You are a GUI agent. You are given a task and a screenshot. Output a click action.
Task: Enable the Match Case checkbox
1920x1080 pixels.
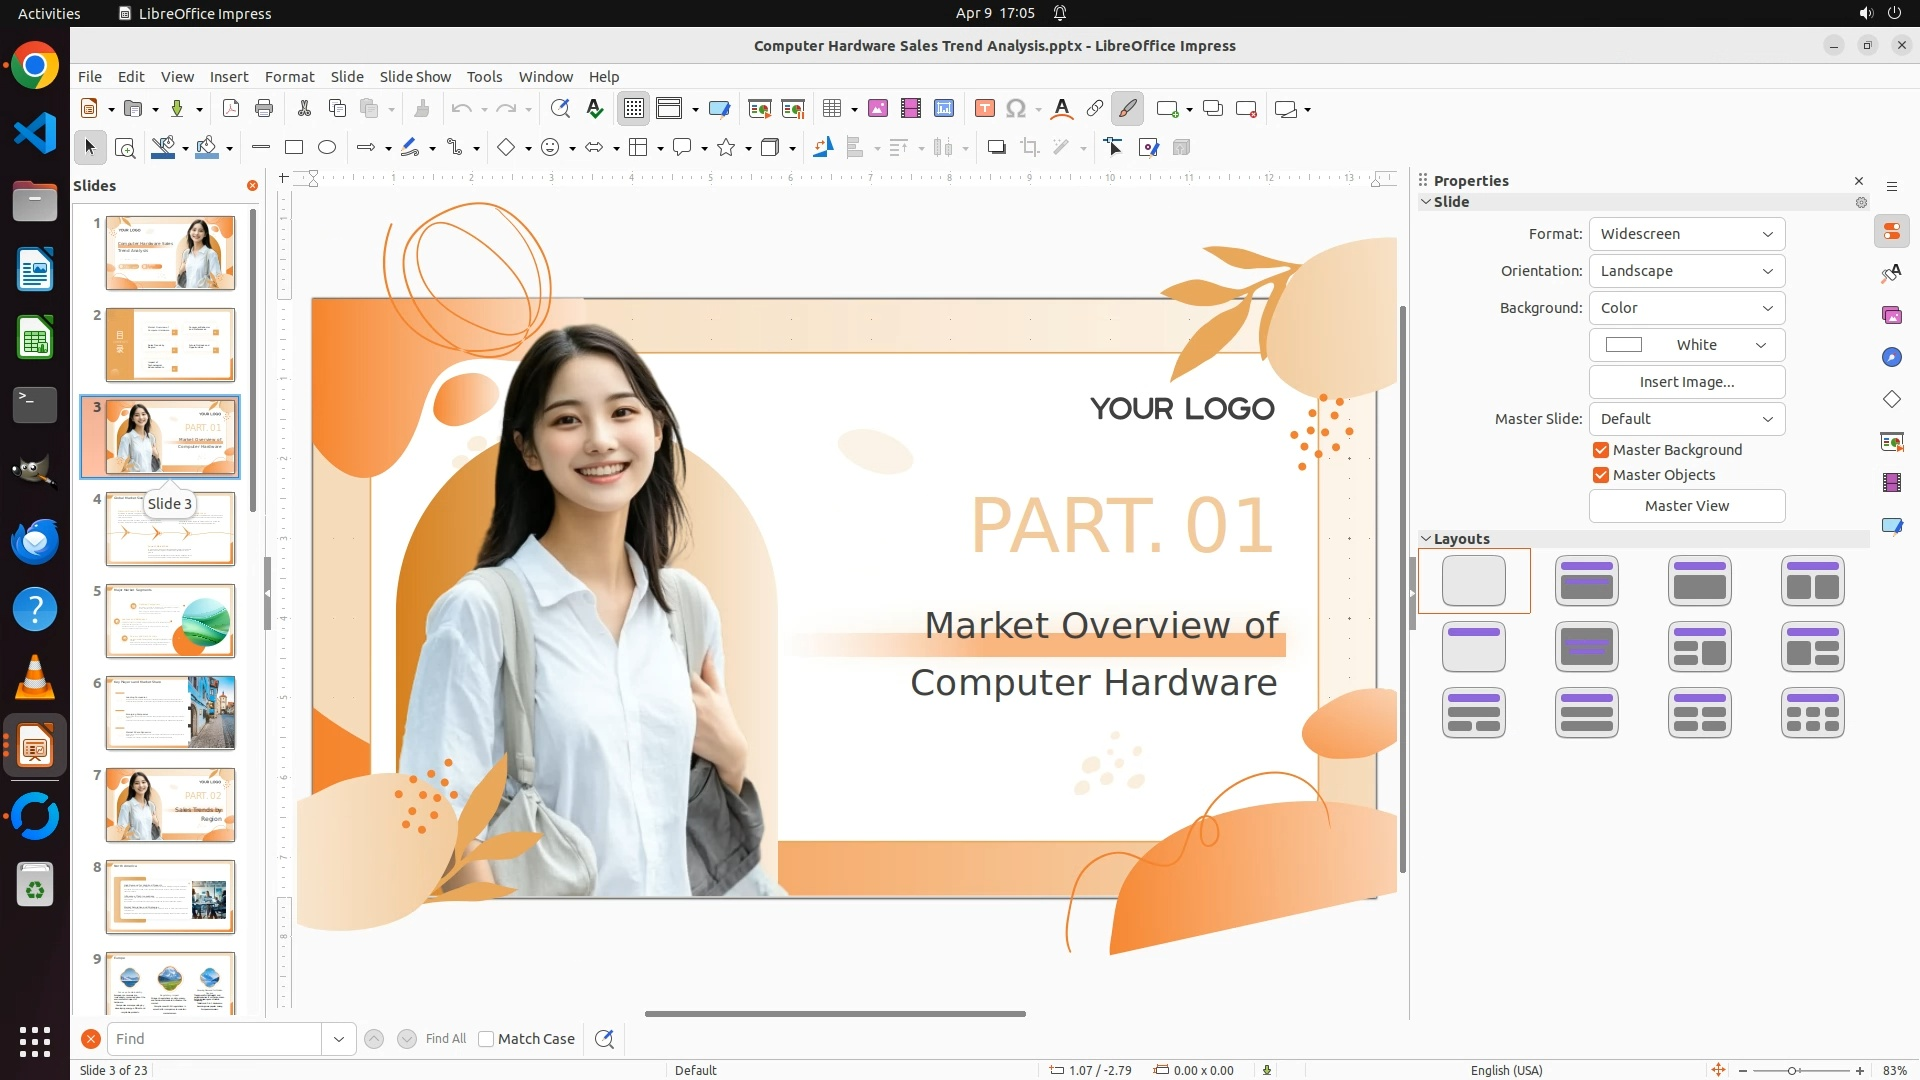486,1039
